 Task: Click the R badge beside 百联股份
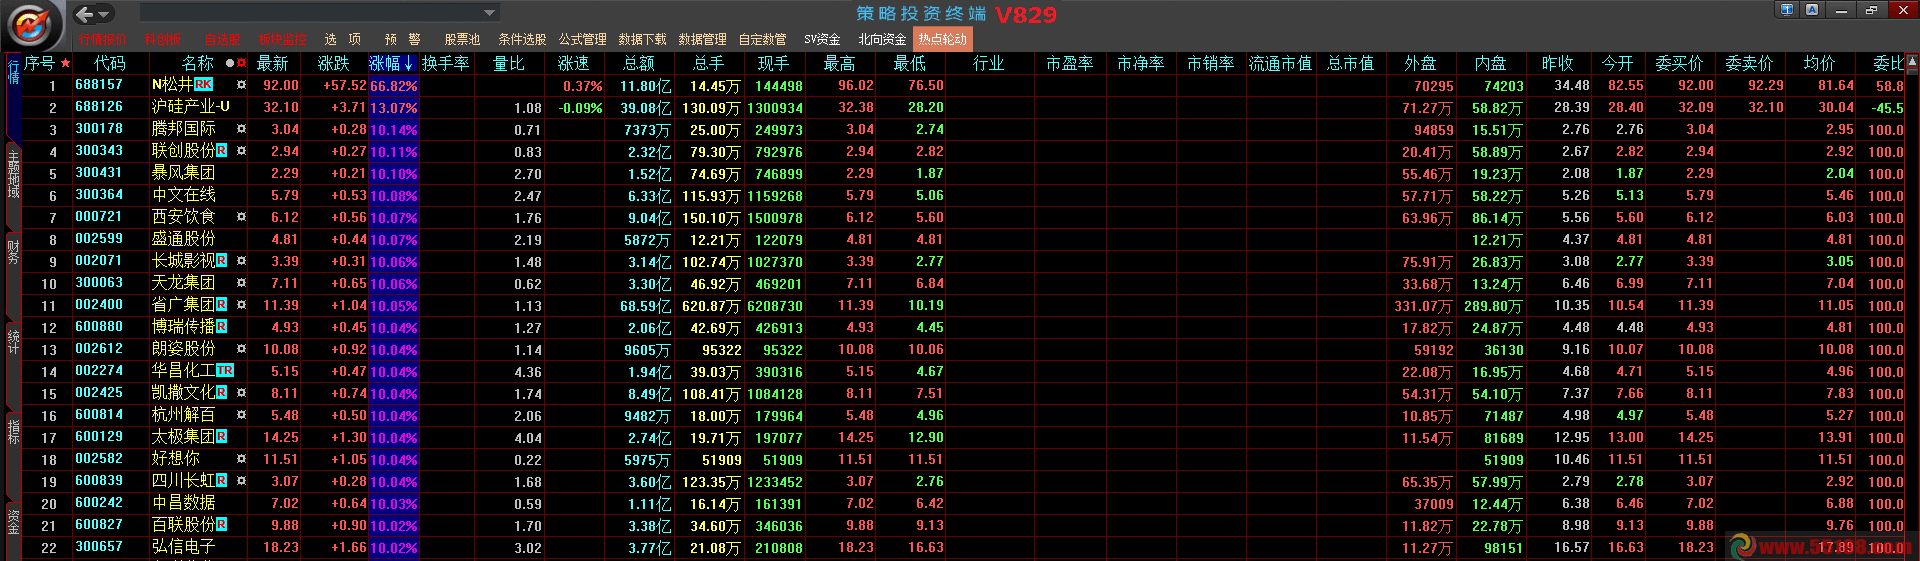[x=222, y=525]
